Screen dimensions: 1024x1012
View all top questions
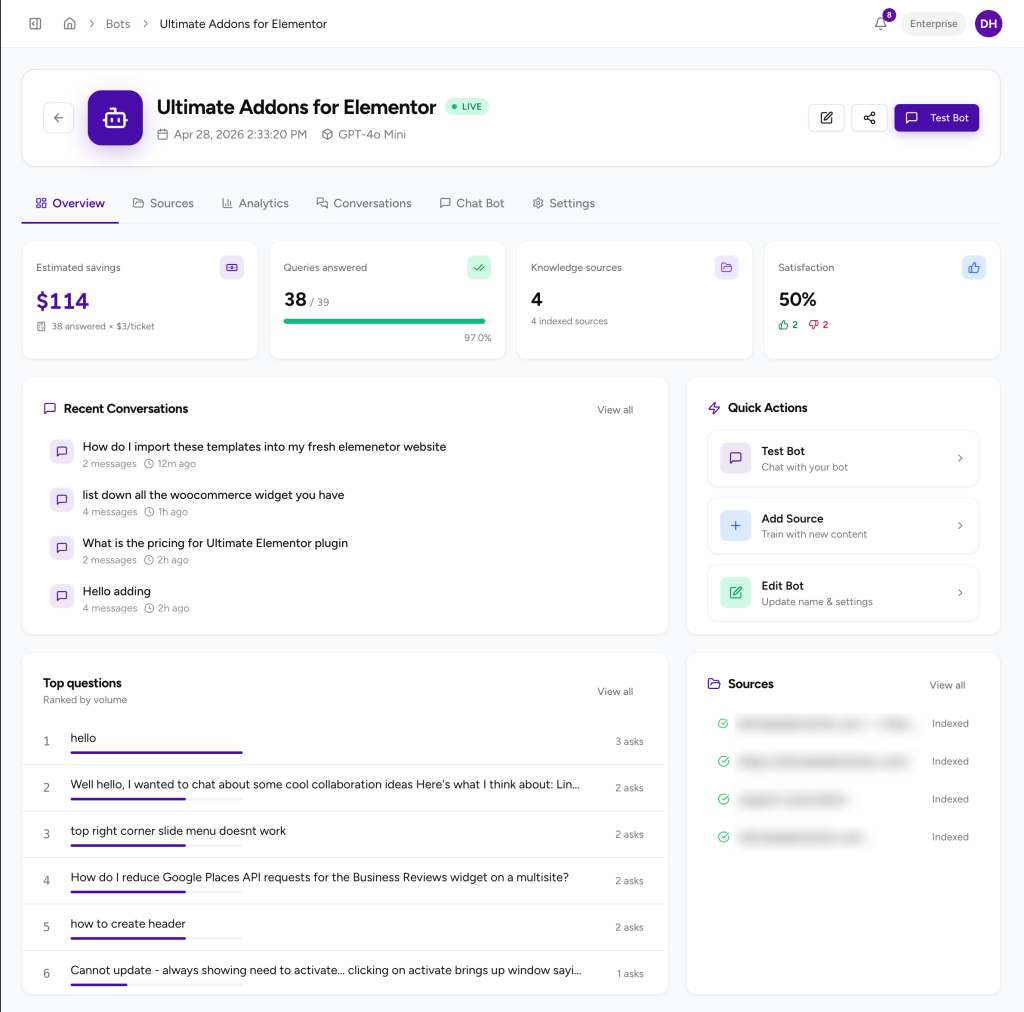click(x=615, y=691)
